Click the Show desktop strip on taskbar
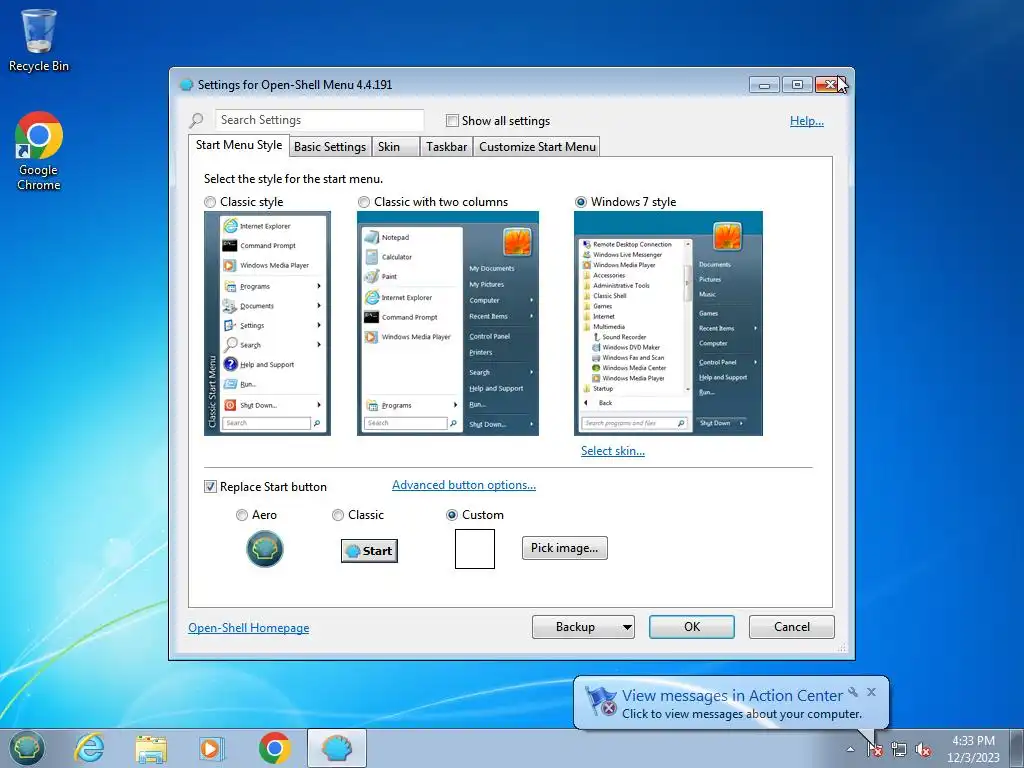This screenshot has height=768, width=1024. click(1017, 748)
